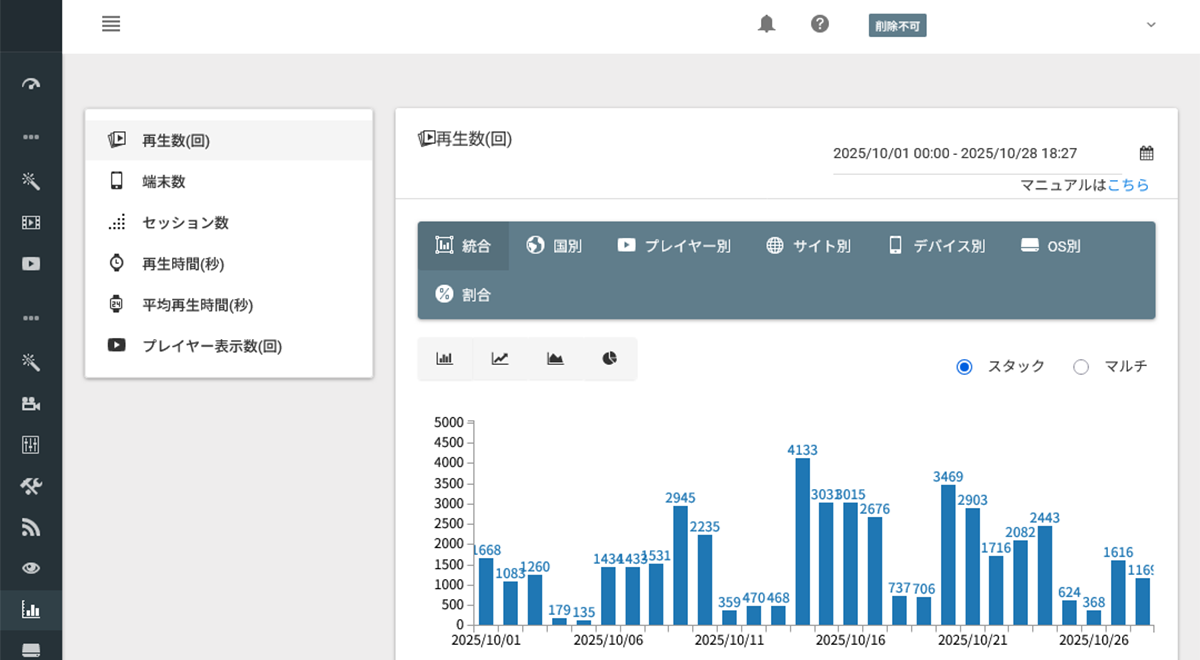Switch chart to line graph view
Screen dimensions: 1200x660
pyautogui.click(x=500, y=358)
